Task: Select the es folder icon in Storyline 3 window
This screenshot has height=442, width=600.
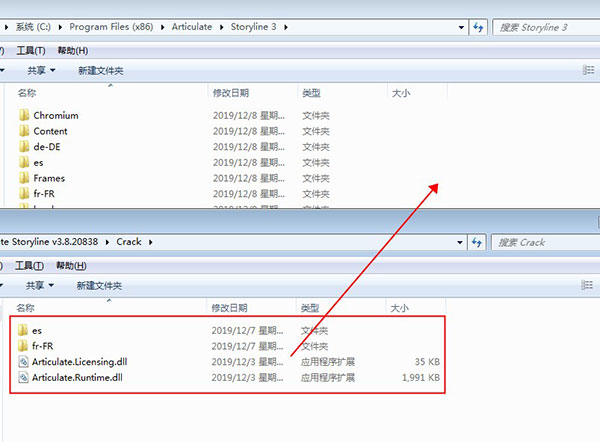Action: point(24,162)
